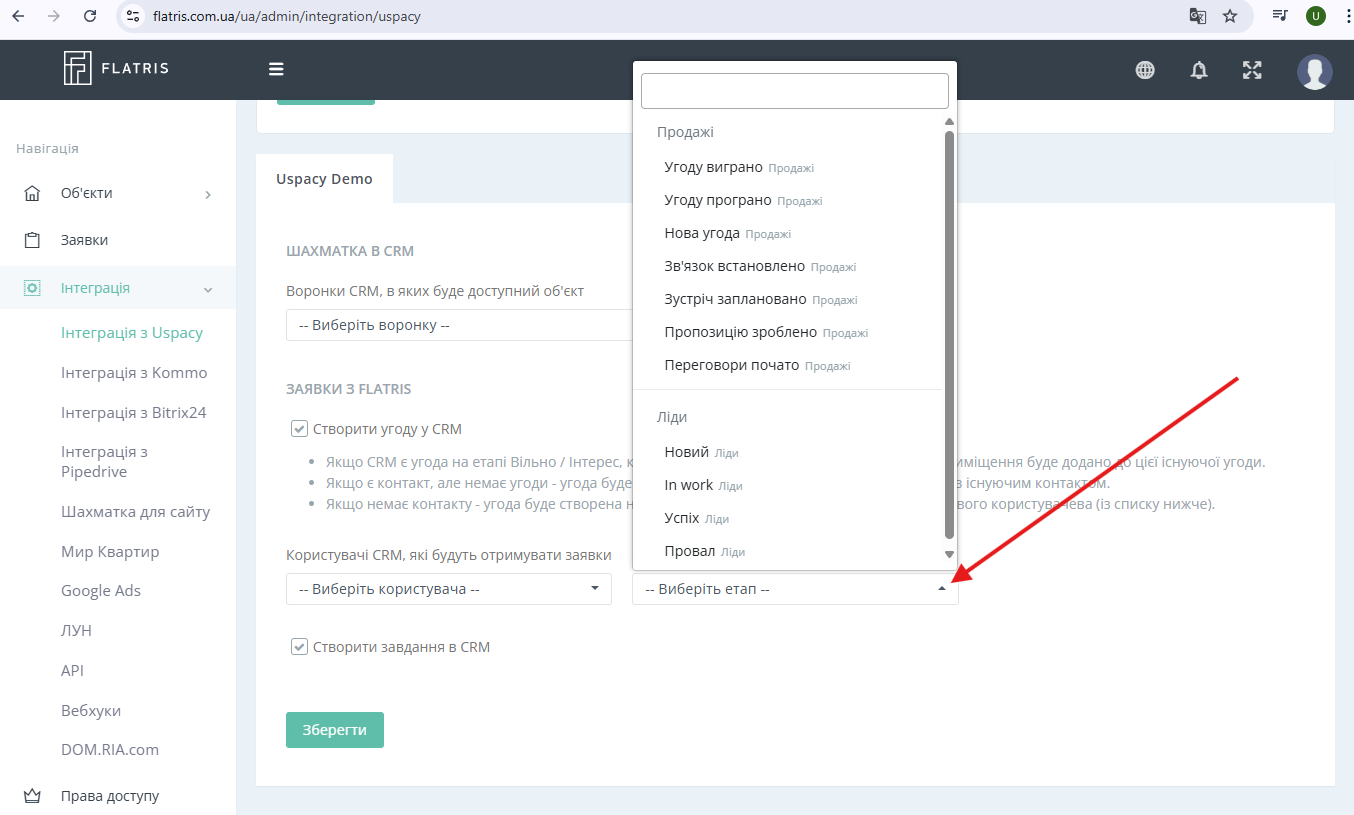Uncheck Створити угоду у CRM checkbox
This screenshot has height=815, width=1354.
(299, 429)
